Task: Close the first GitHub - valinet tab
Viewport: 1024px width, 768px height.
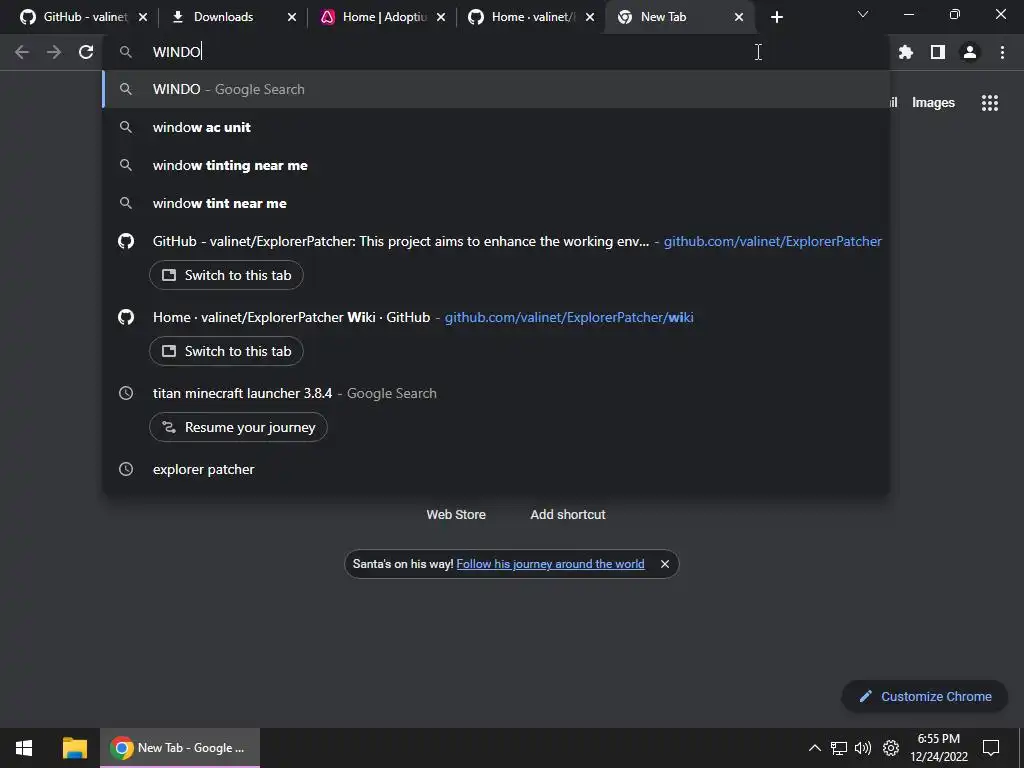Action: point(143,17)
